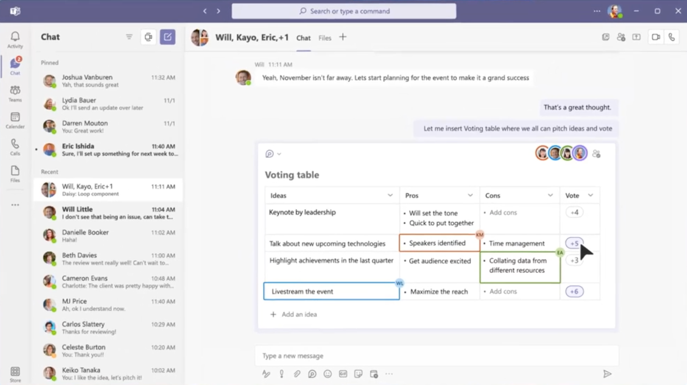Select Speakers identified cell
This screenshot has height=385, width=687.
pyautogui.click(x=439, y=243)
